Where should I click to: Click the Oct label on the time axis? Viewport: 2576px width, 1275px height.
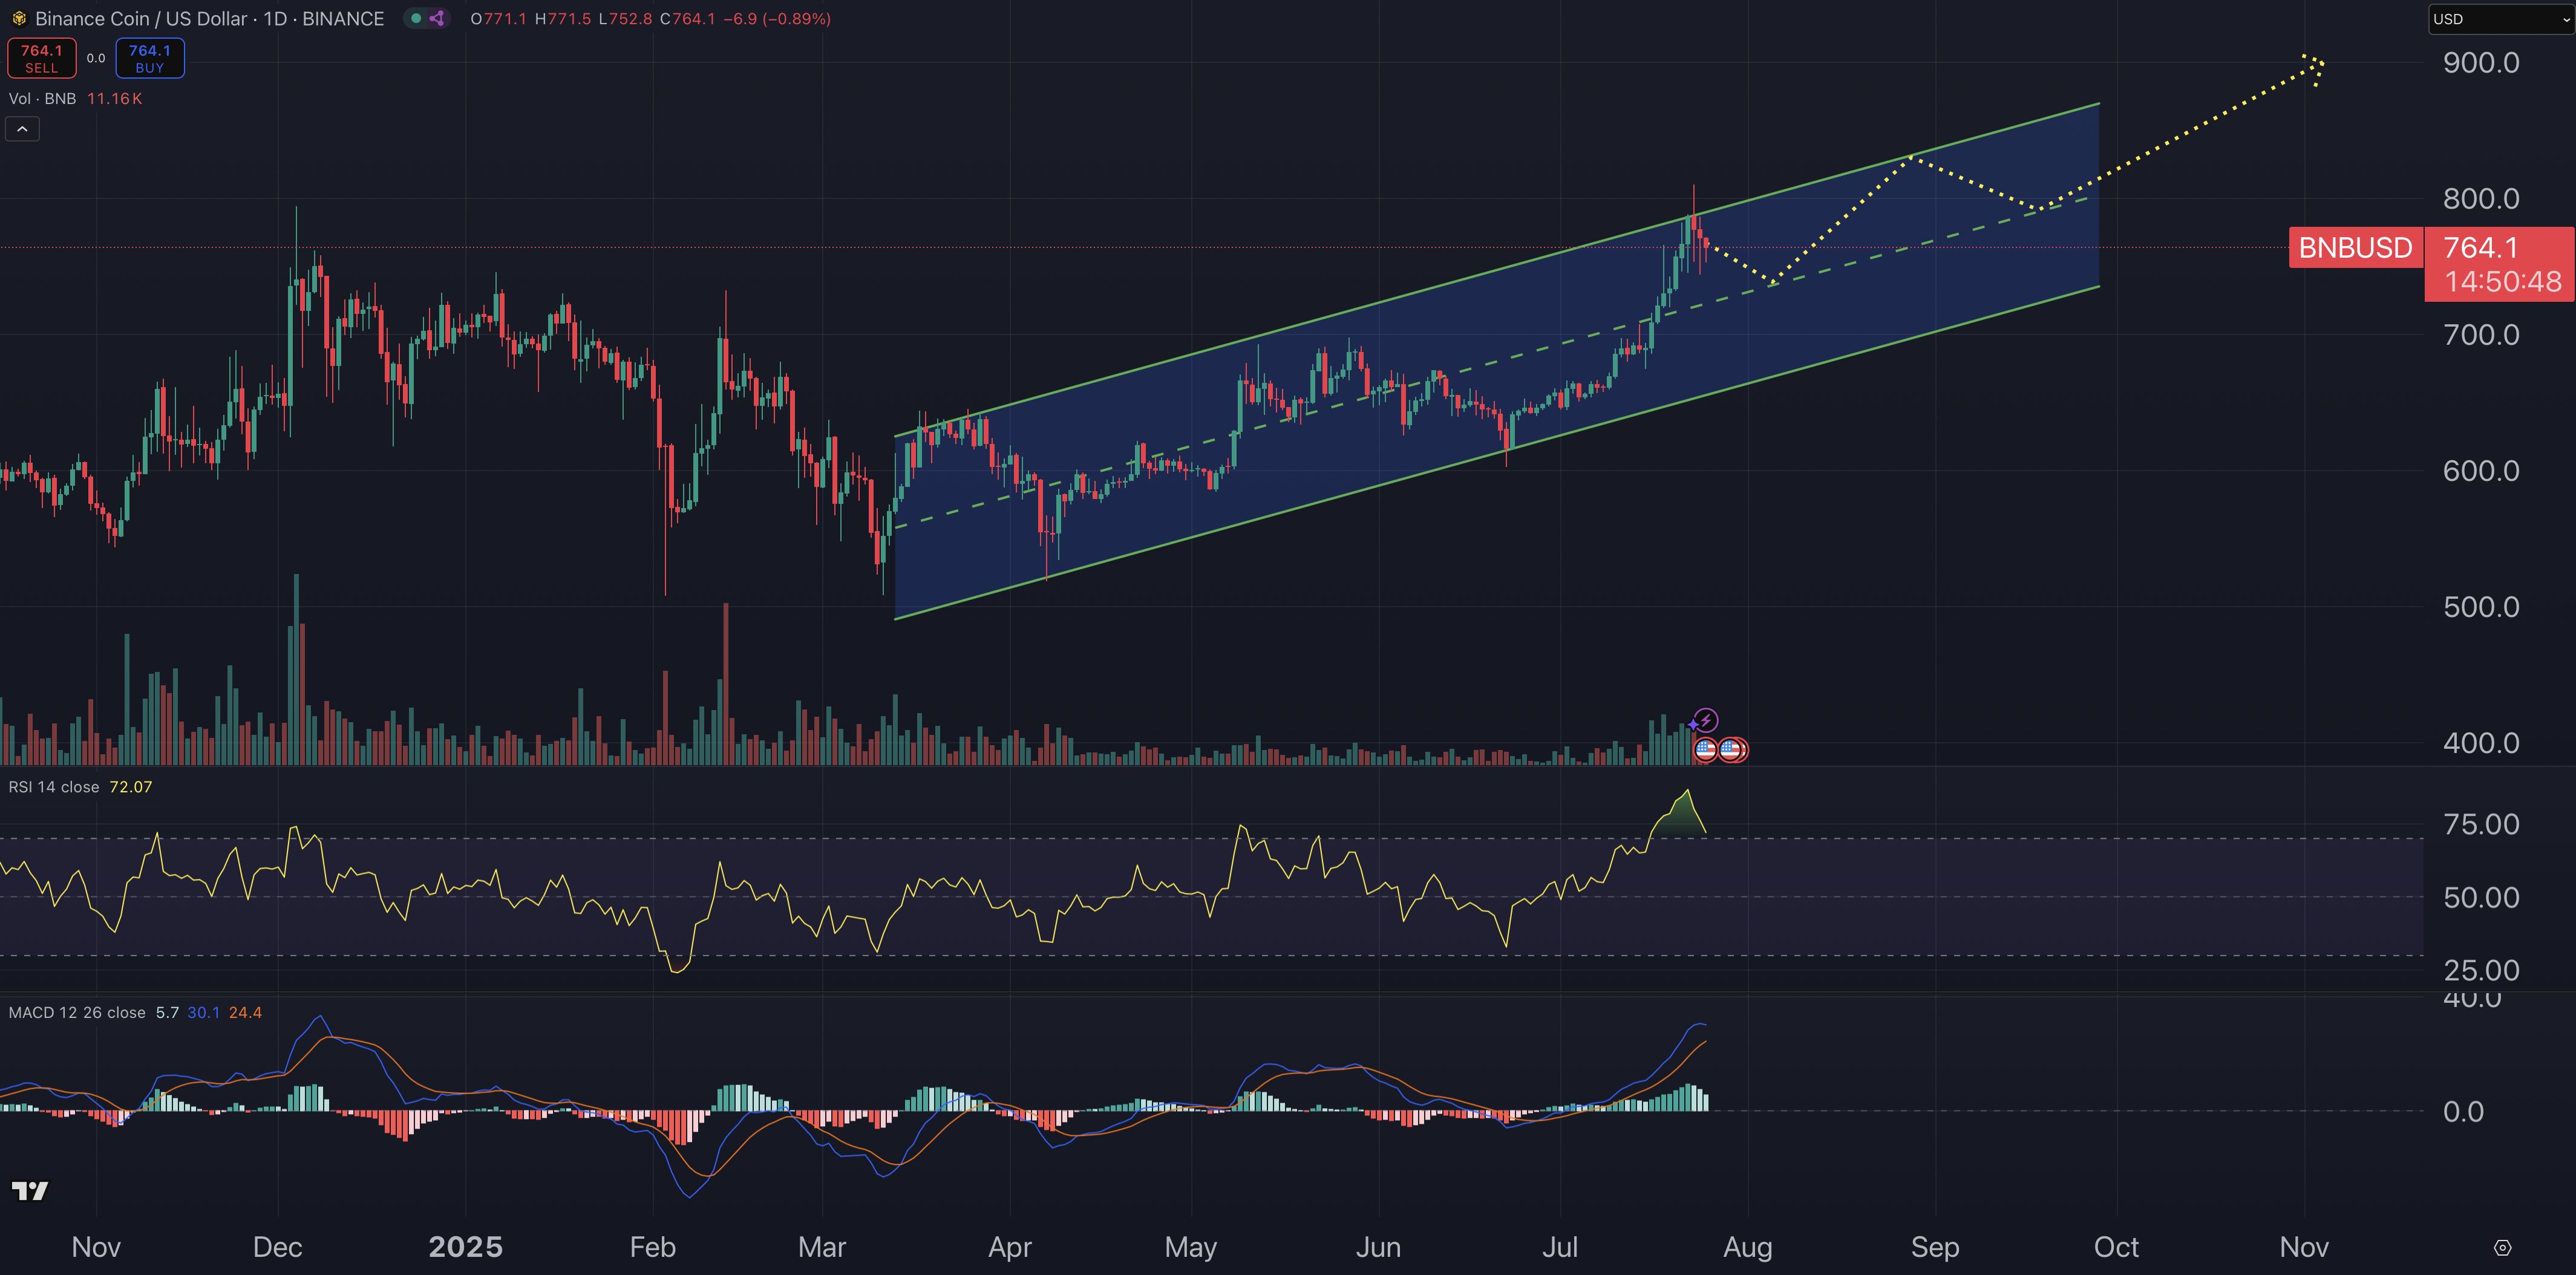click(x=2116, y=1247)
